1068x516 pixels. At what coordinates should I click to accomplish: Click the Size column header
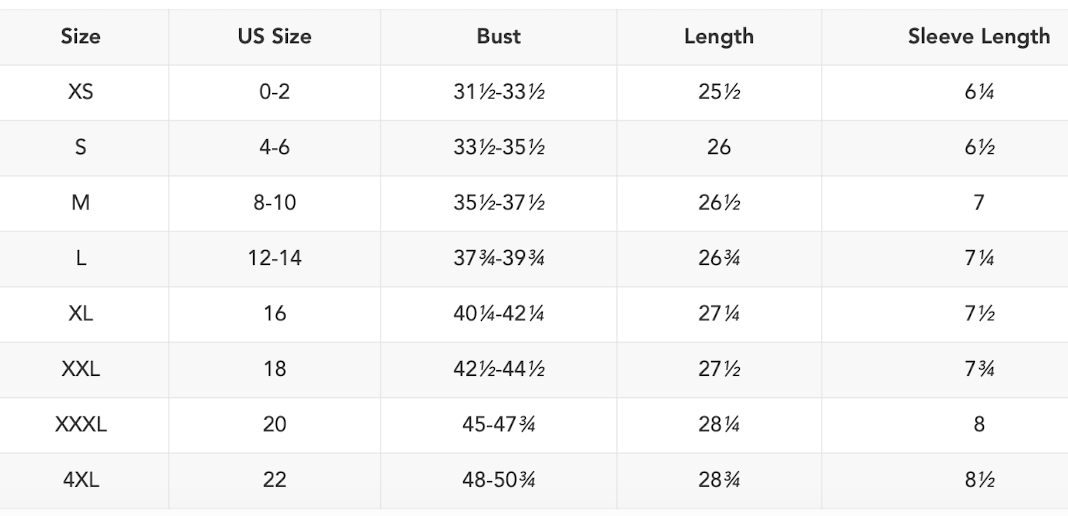[80, 37]
